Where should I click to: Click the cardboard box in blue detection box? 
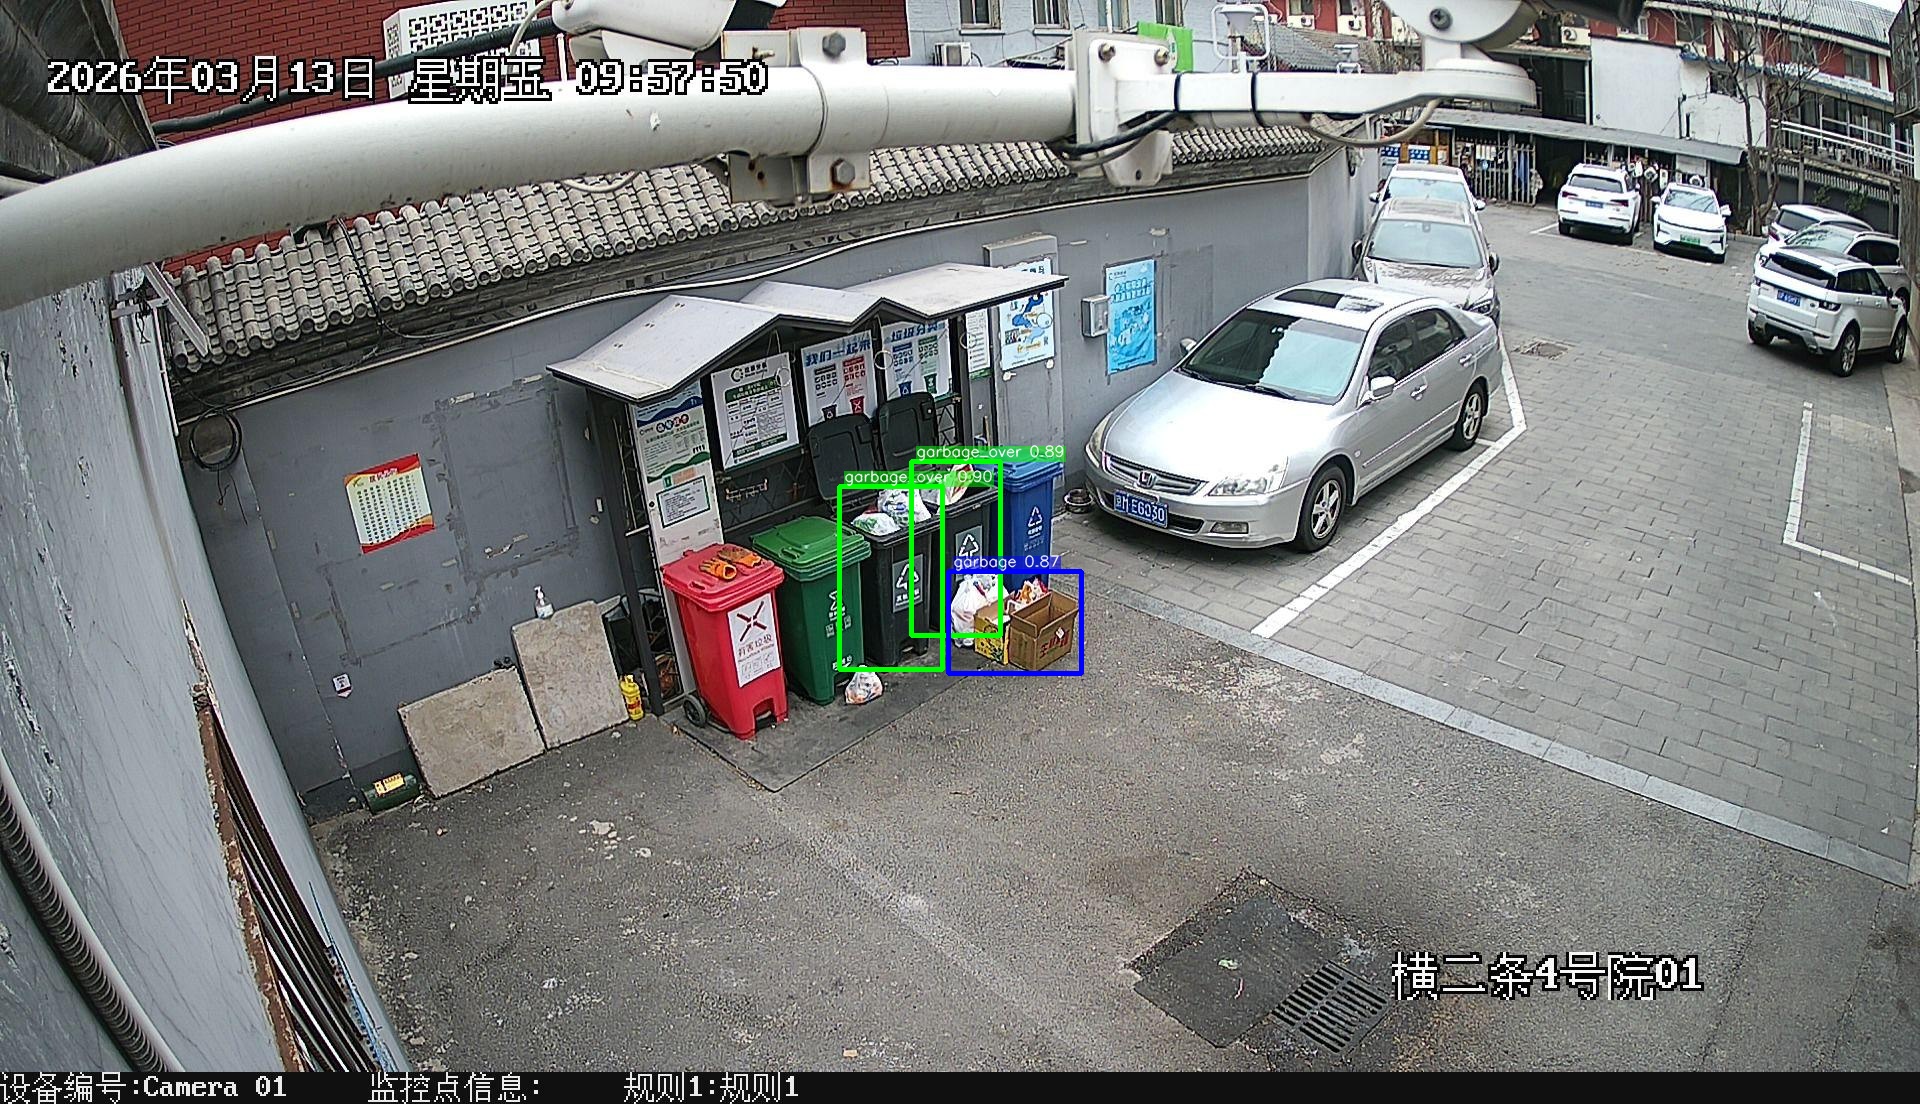(x=1043, y=632)
